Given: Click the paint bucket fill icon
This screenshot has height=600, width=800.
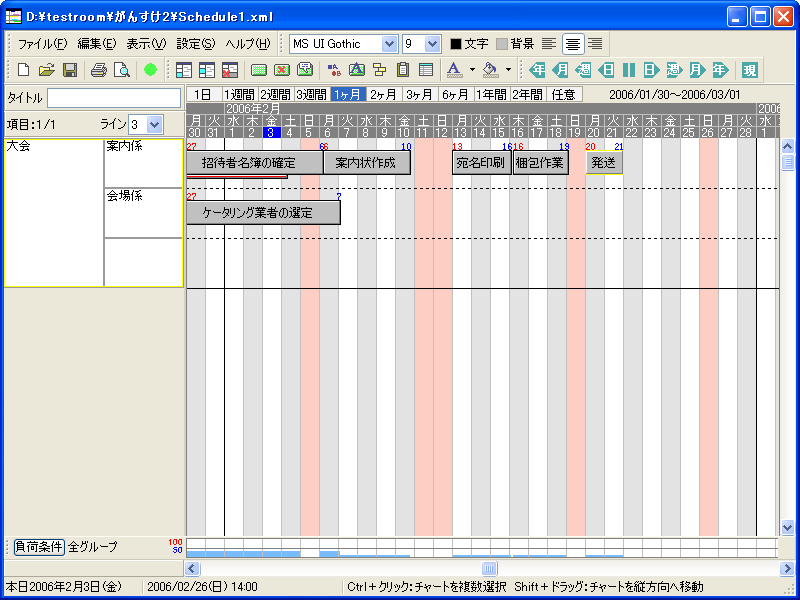Looking at the screenshot, I should pos(490,70).
